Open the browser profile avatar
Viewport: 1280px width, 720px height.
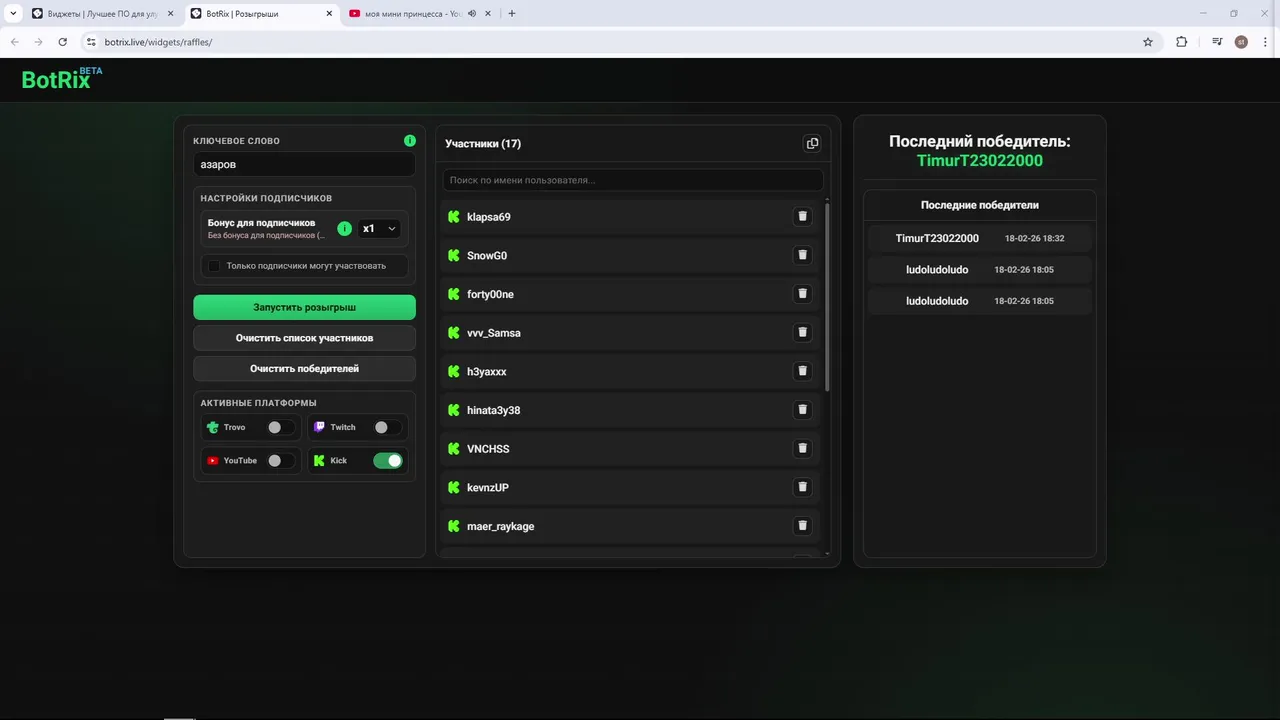(x=1241, y=42)
